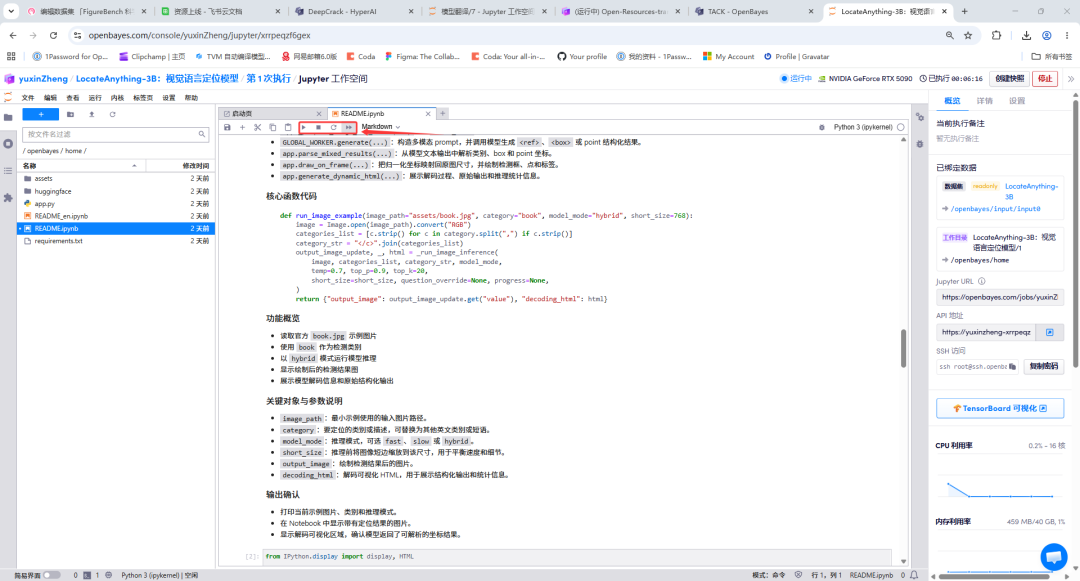Collapse the right panel with the double chevron
Image resolution: width=1080 pixels, height=581 pixels.
click(1071, 78)
